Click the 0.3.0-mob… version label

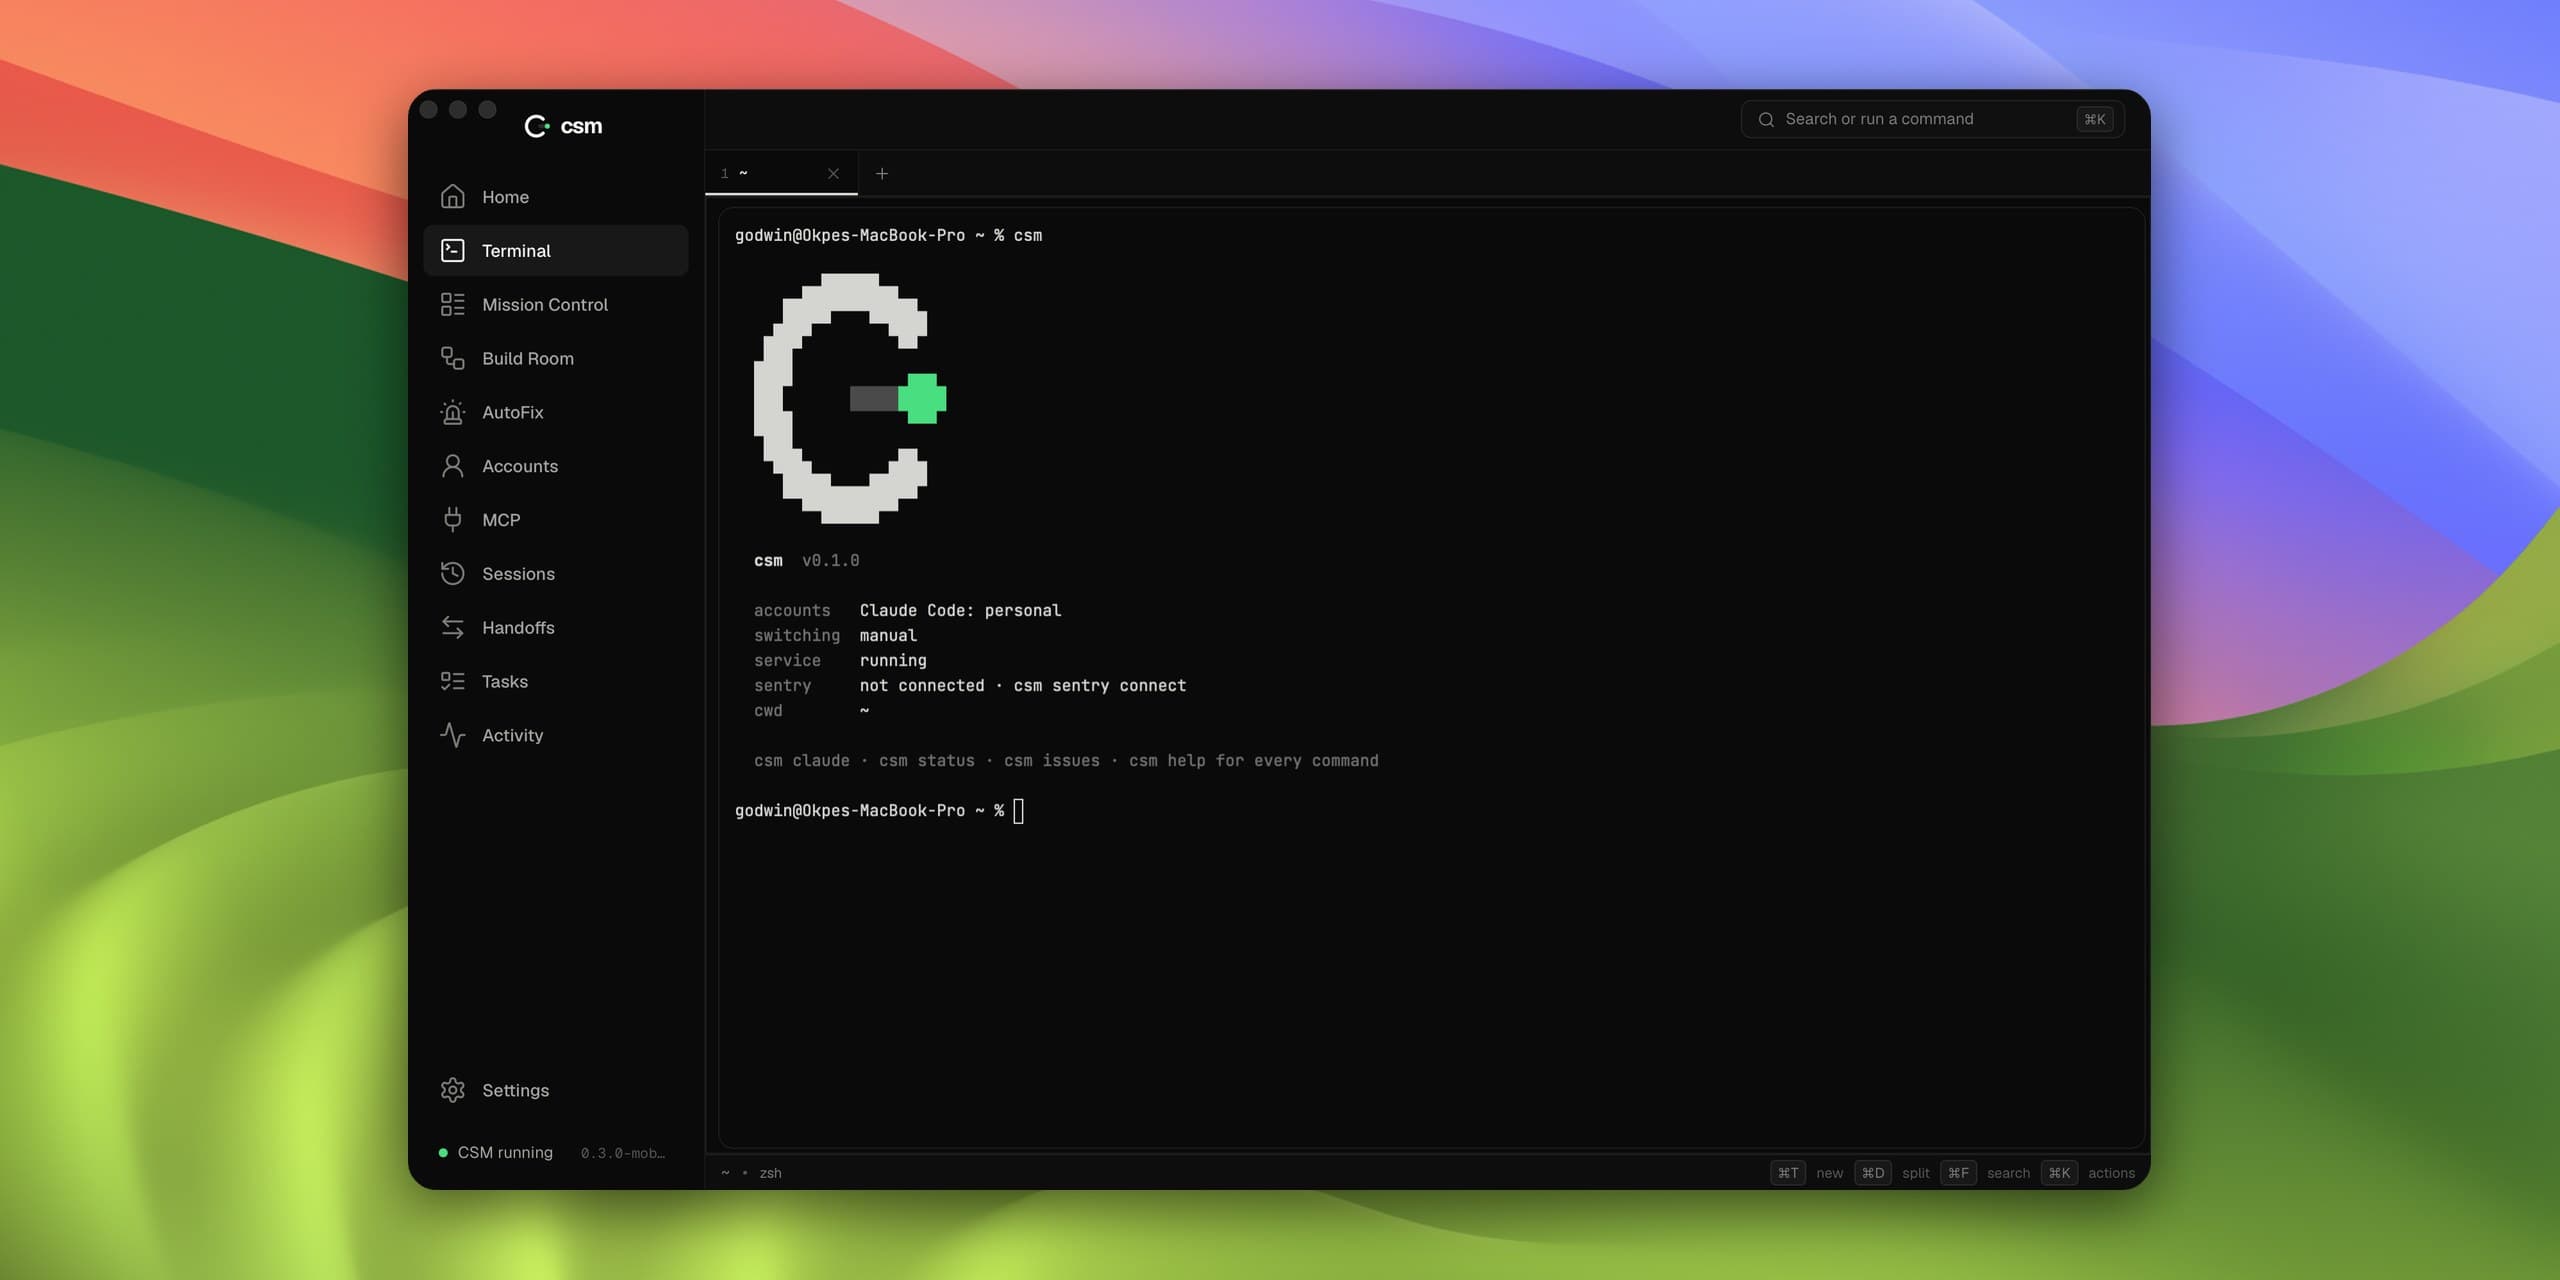click(x=623, y=1153)
